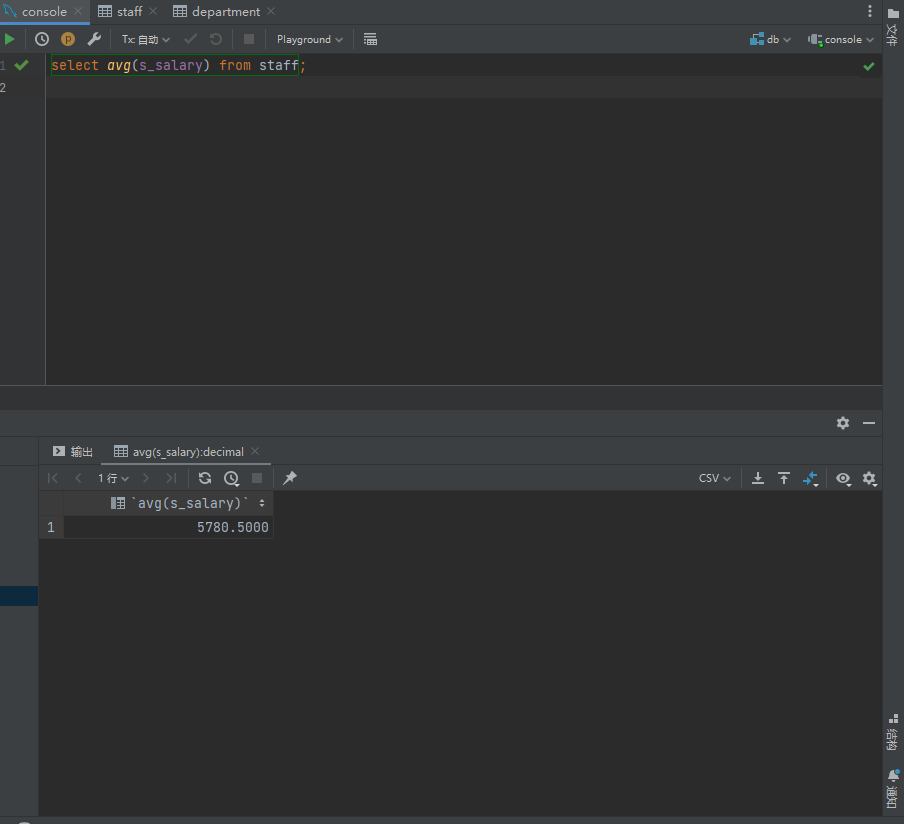This screenshot has height=824, width=904.
Task: Open the 结构 structure tool window
Action: coord(892,732)
